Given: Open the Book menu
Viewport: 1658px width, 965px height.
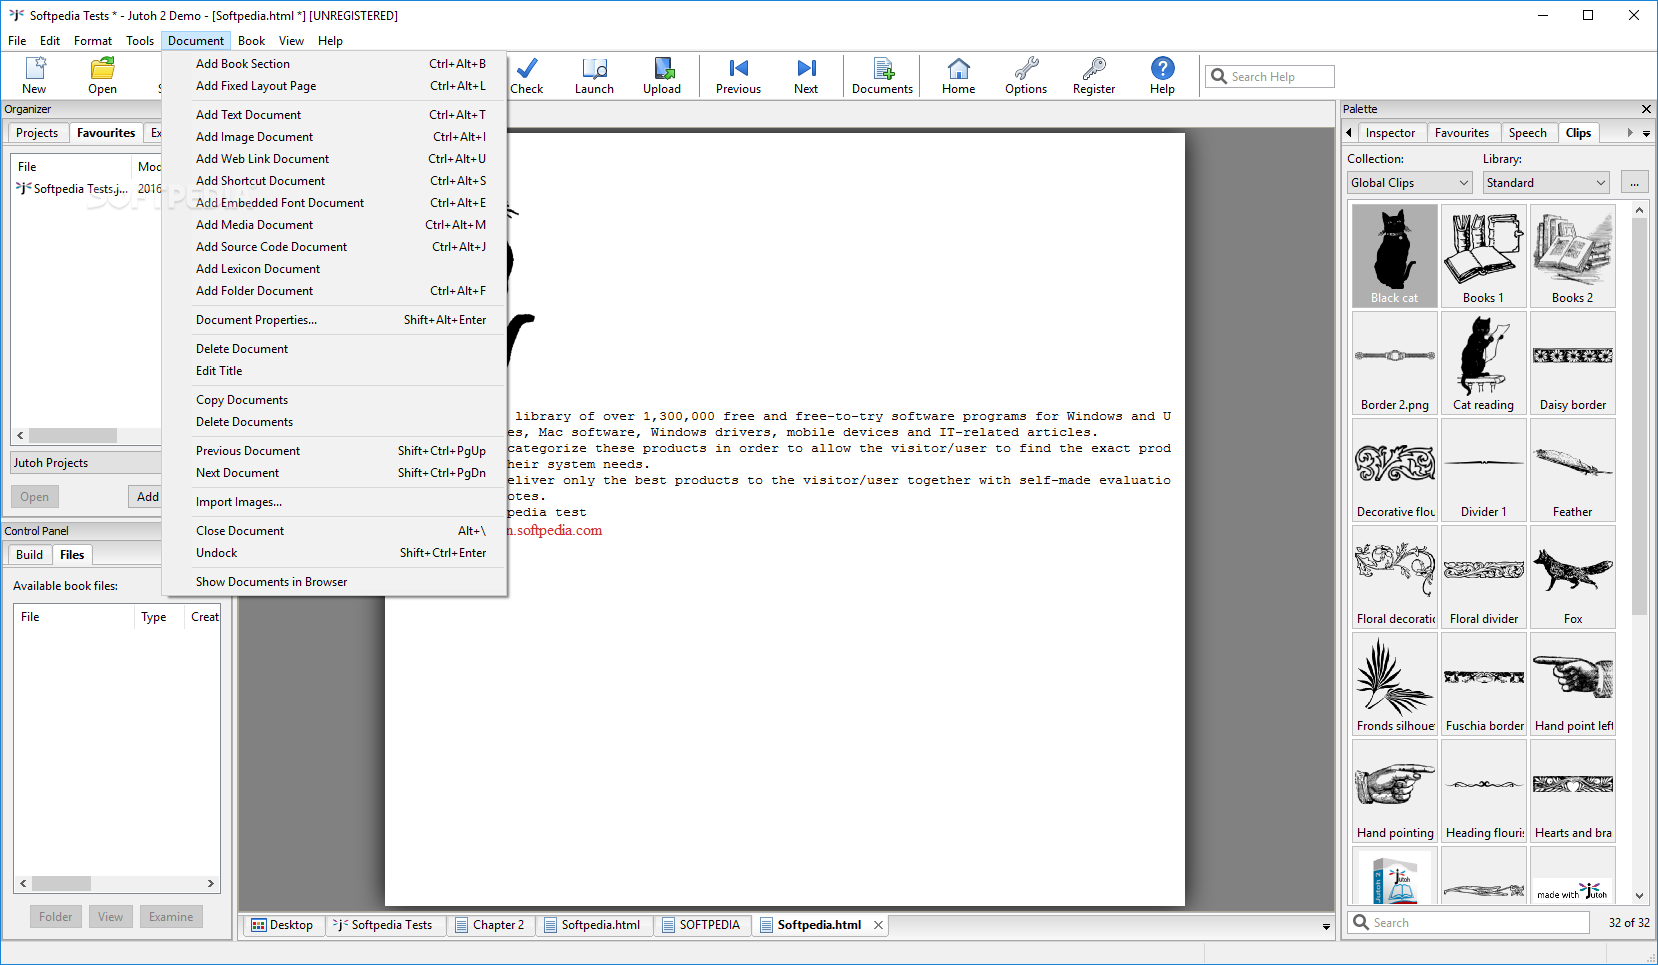Looking at the screenshot, I should (x=251, y=41).
